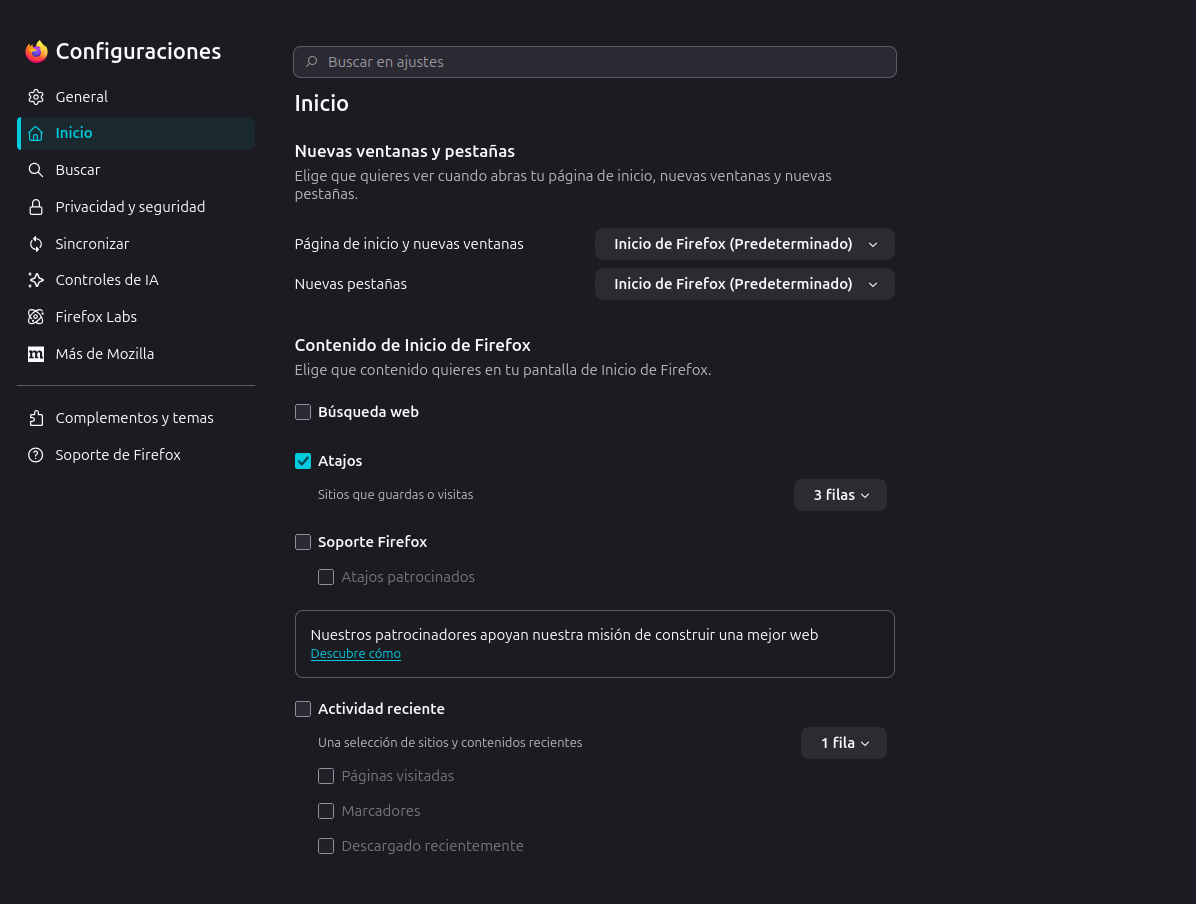Image resolution: width=1196 pixels, height=904 pixels.
Task: Click the Soporte de Firefox help icon
Action: click(x=36, y=455)
